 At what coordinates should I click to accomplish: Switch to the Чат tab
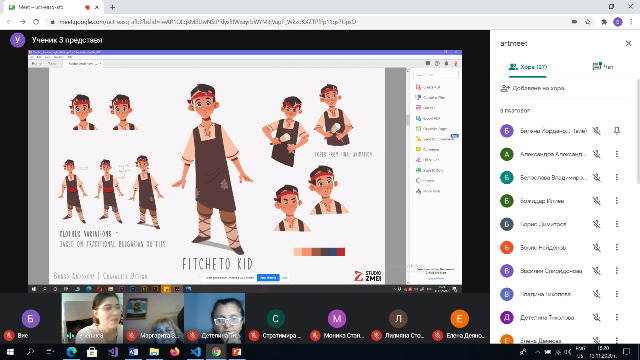pyautogui.click(x=603, y=67)
